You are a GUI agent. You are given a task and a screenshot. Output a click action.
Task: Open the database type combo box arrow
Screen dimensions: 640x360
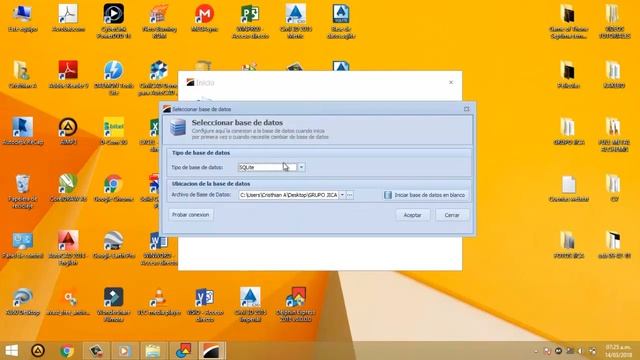pos(301,167)
